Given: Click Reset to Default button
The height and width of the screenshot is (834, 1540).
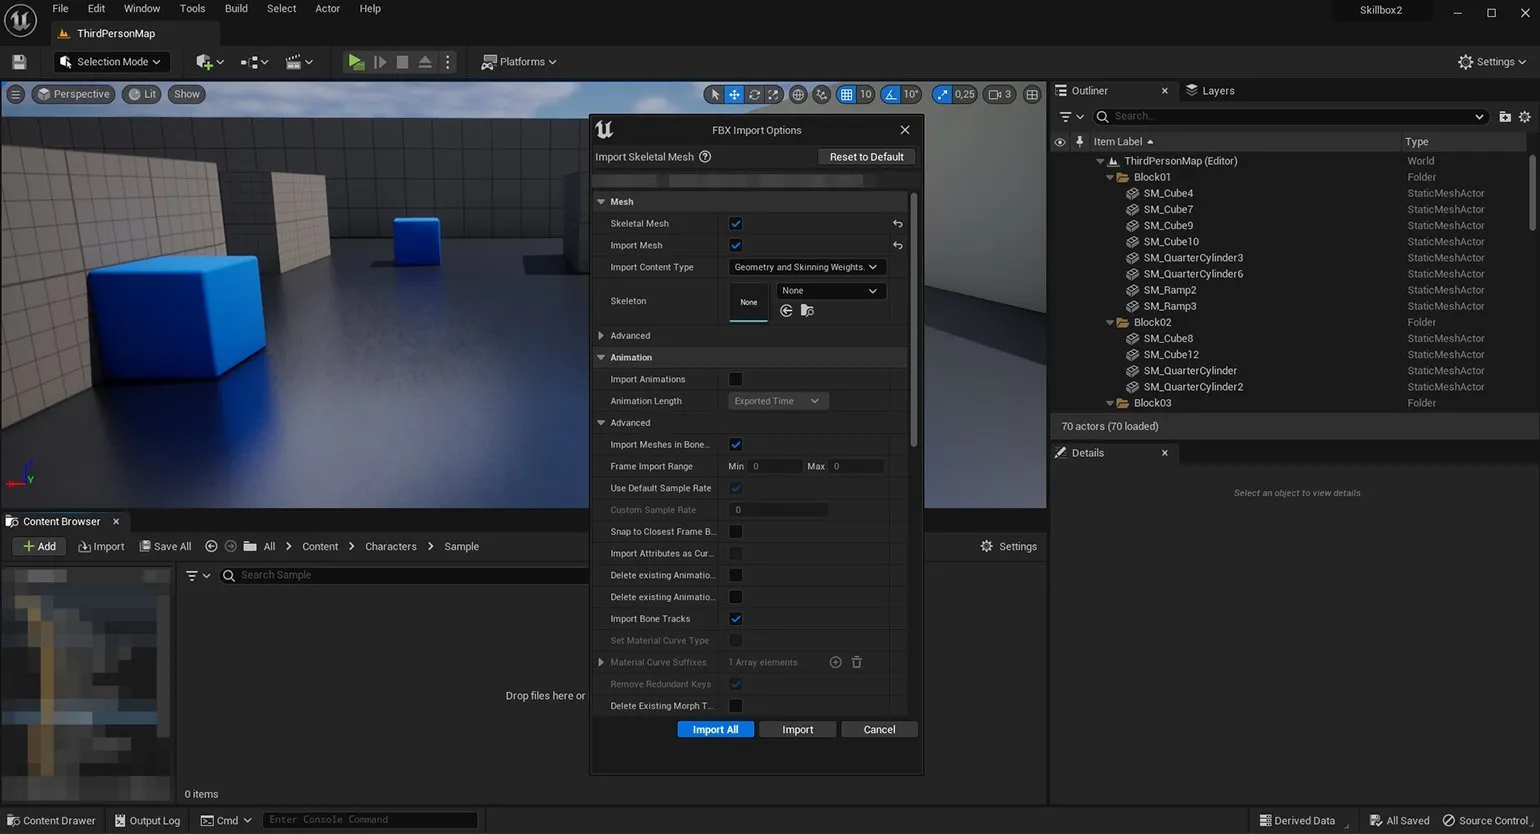Looking at the screenshot, I should 866,157.
